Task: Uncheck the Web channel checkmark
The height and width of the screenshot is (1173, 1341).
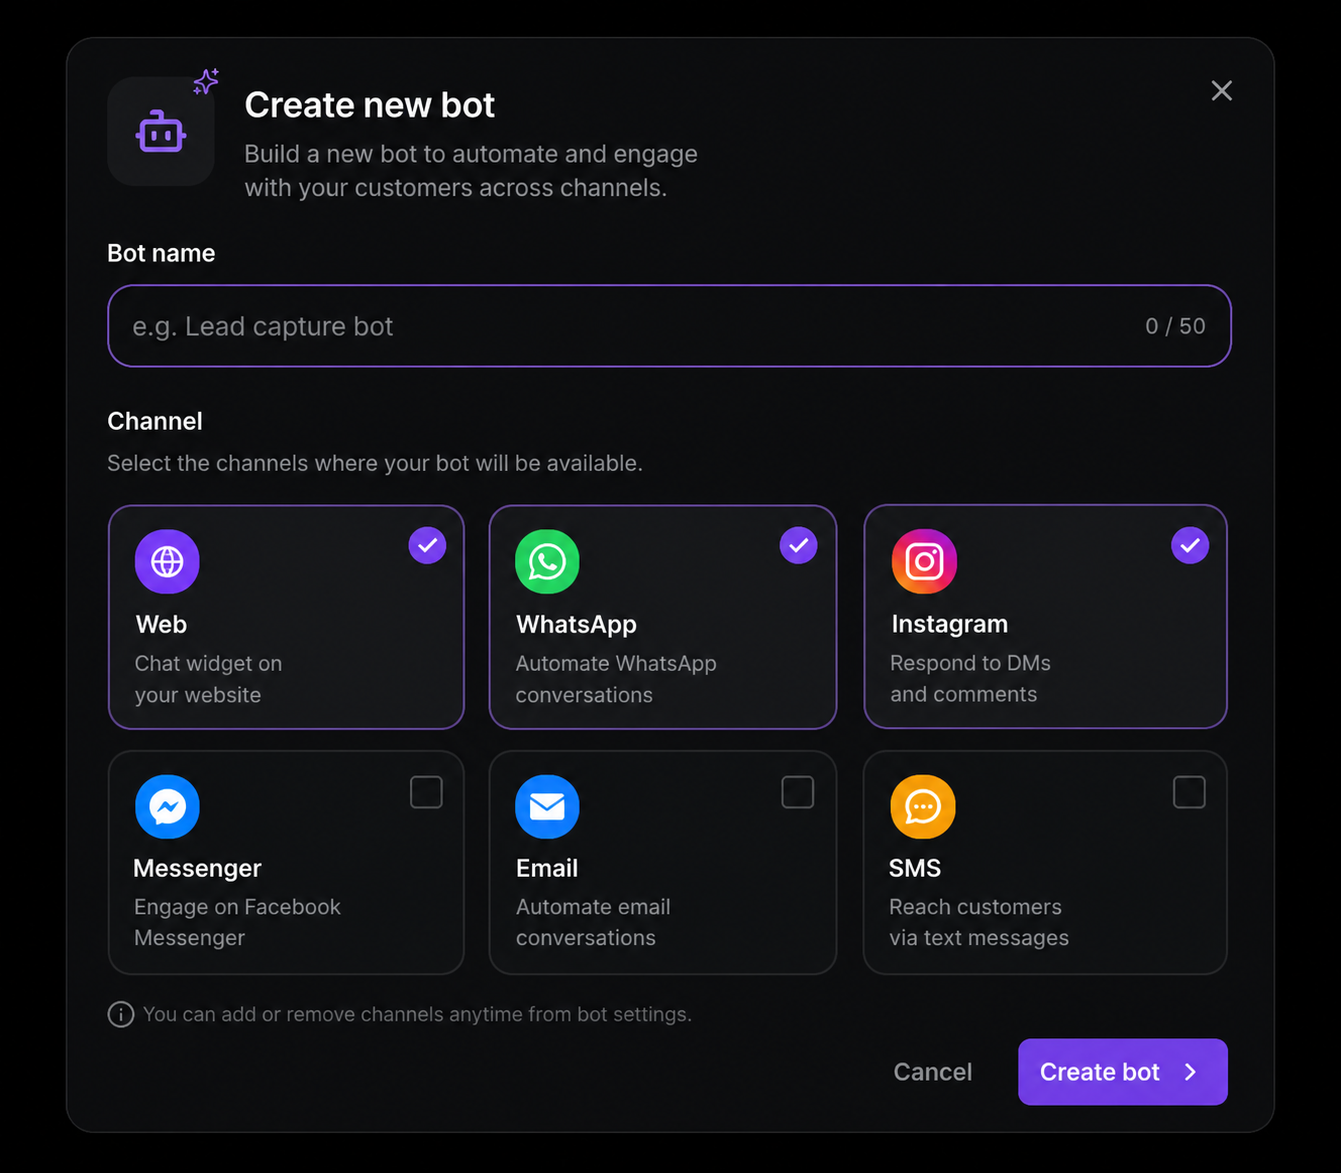Action: (x=427, y=545)
